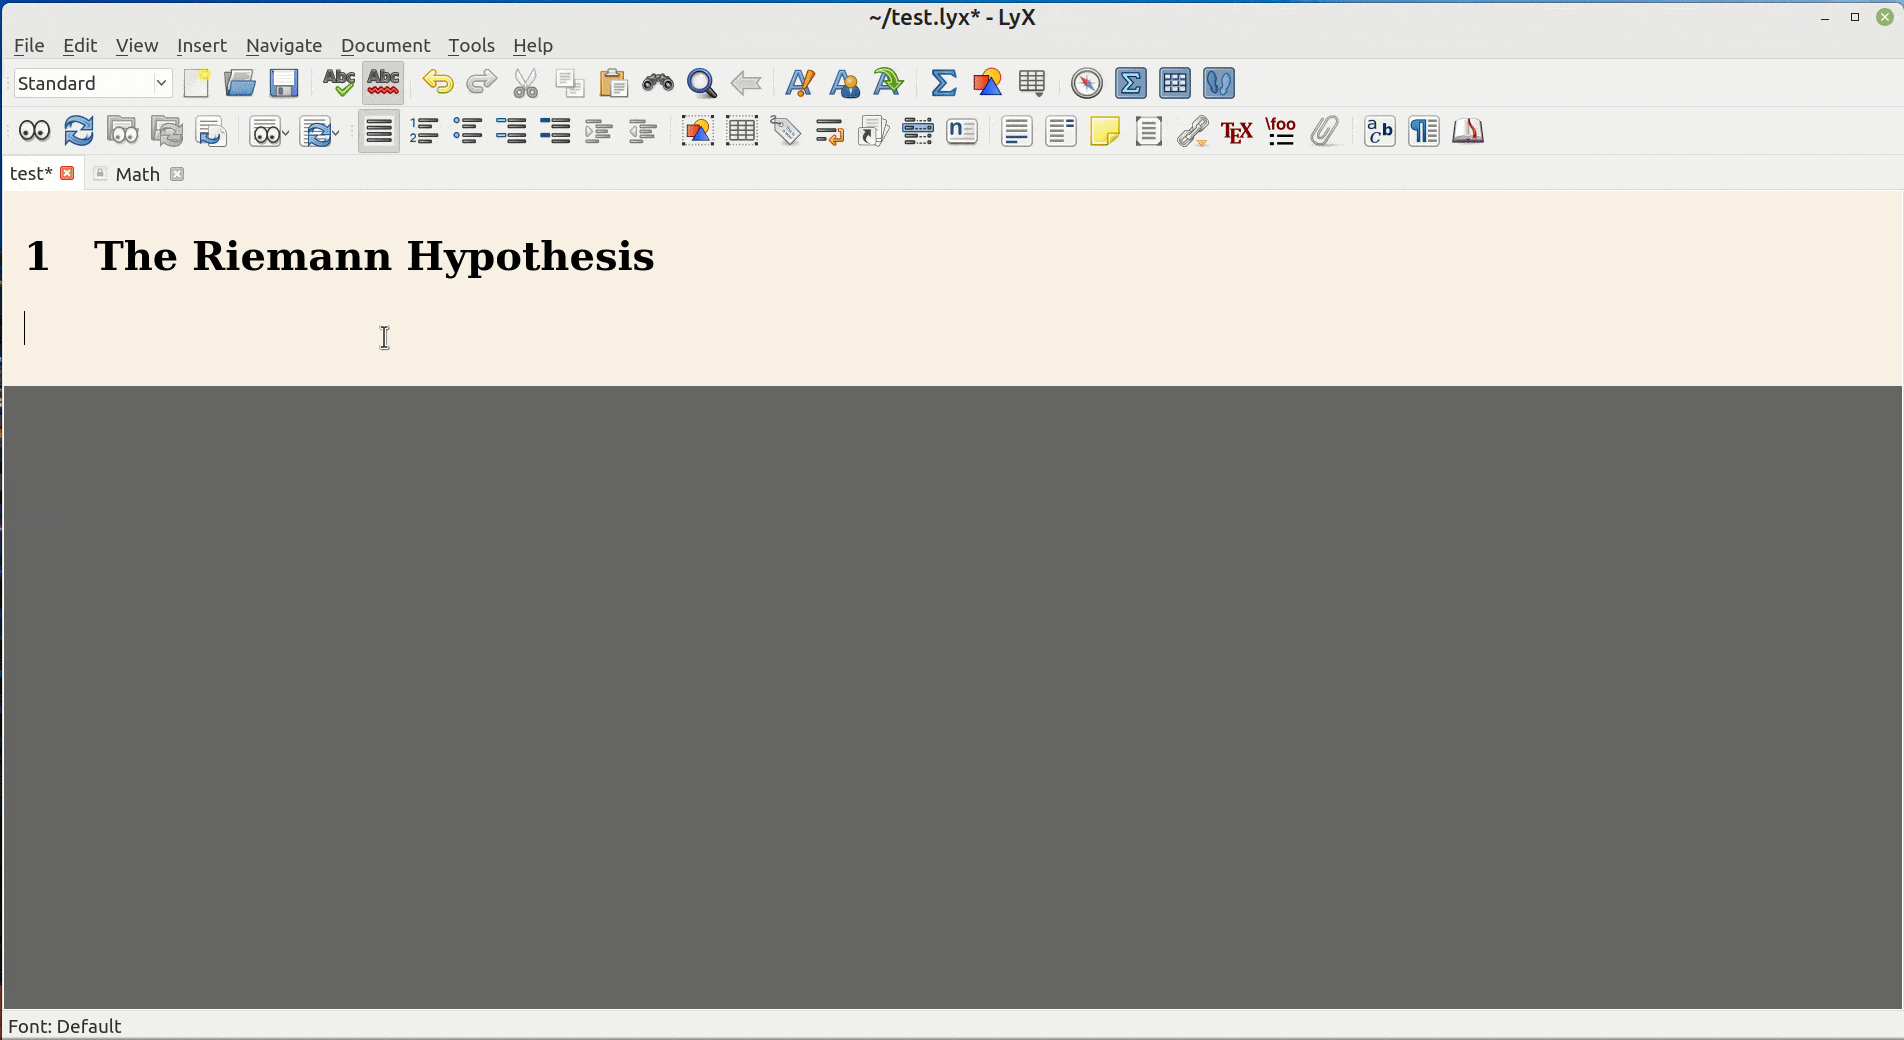
Task: Open the thesaurus with the book icon
Action: pyautogui.click(x=1467, y=131)
